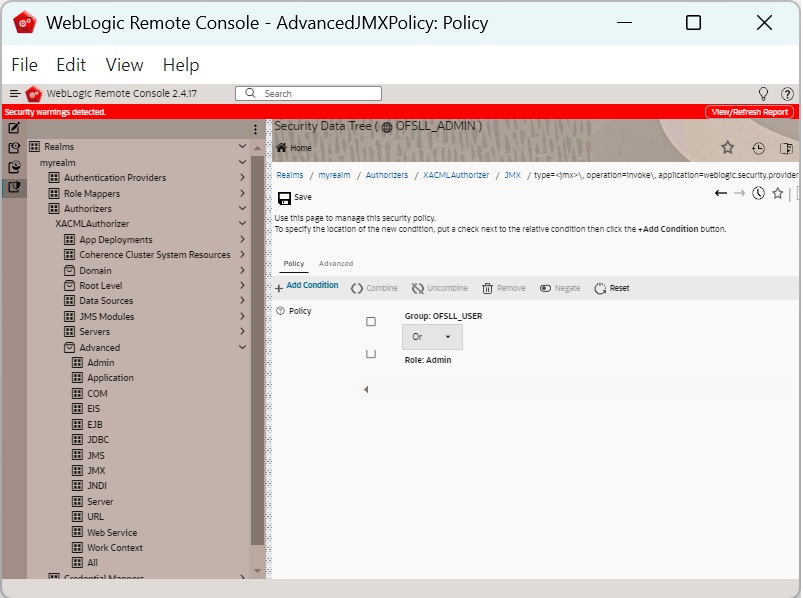Expand App Deployments chevron
803x598 pixels.
click(x=242, y=239)
